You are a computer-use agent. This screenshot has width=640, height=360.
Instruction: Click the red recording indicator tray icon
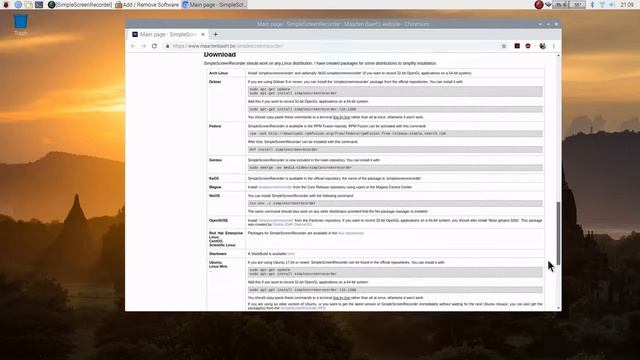(539, 4)
